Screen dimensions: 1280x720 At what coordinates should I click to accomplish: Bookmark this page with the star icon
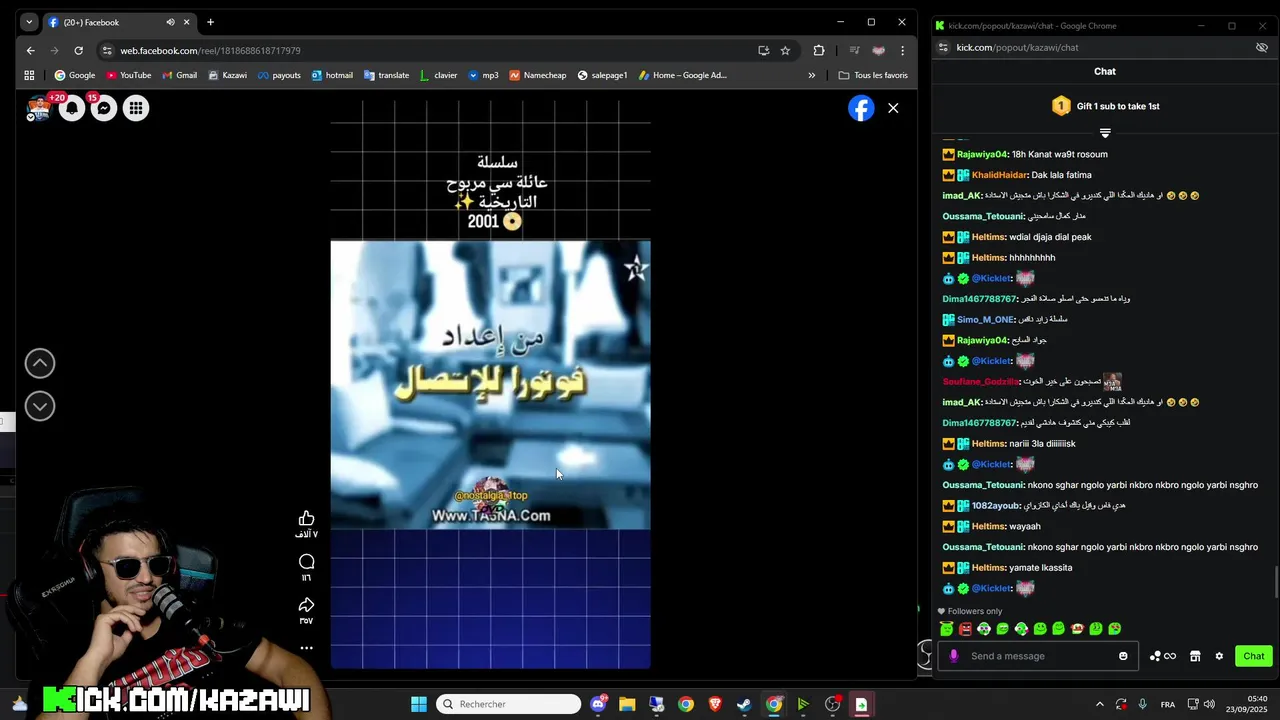[x=785, y=50]
